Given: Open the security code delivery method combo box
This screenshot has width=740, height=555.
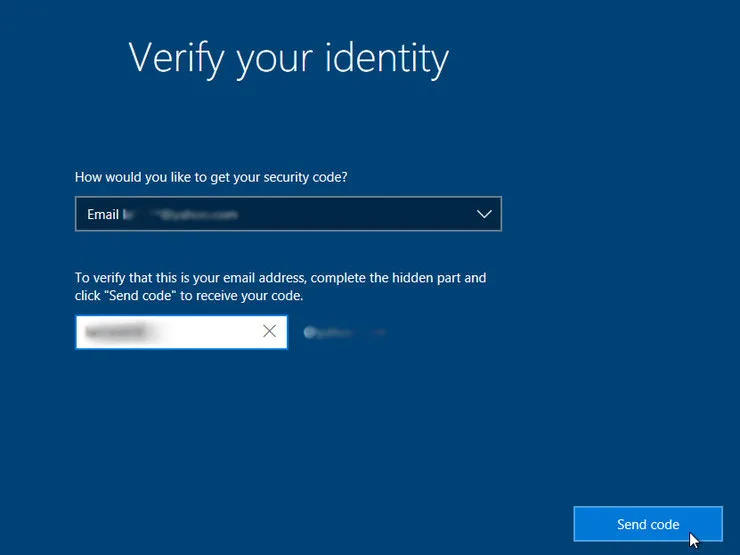Looking at the screenshot, I should [288, 214].
